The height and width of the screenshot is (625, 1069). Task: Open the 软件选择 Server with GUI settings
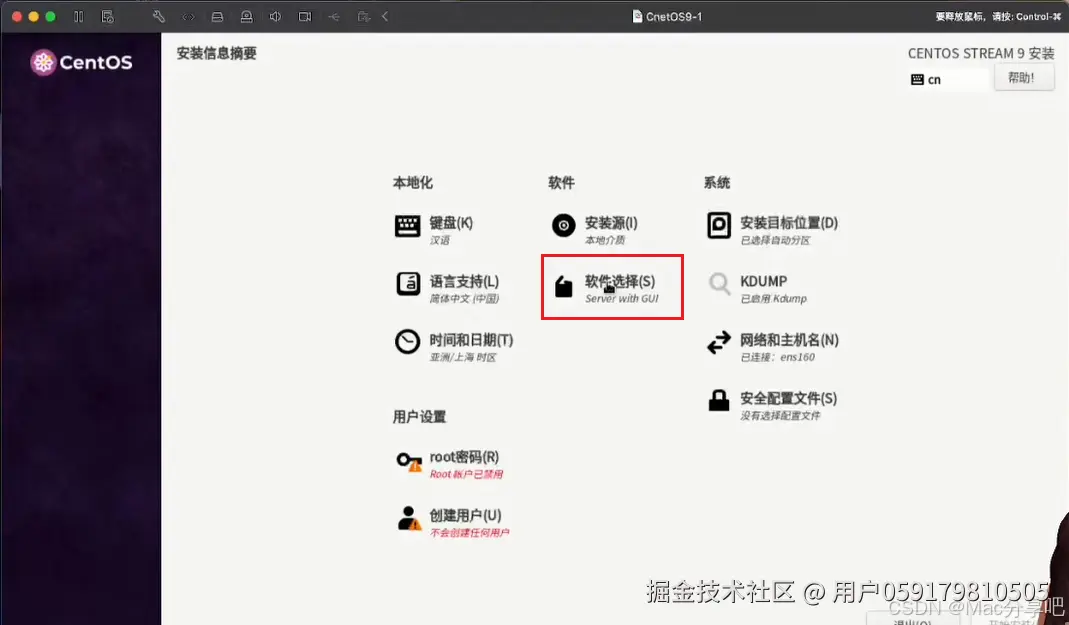(x=612, y=287)
